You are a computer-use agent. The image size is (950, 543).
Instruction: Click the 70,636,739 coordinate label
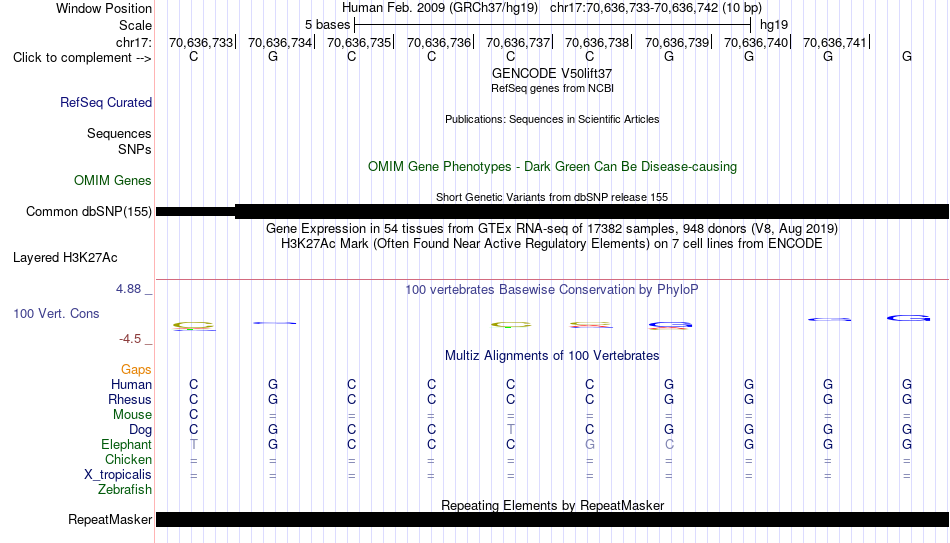(677, 42)
